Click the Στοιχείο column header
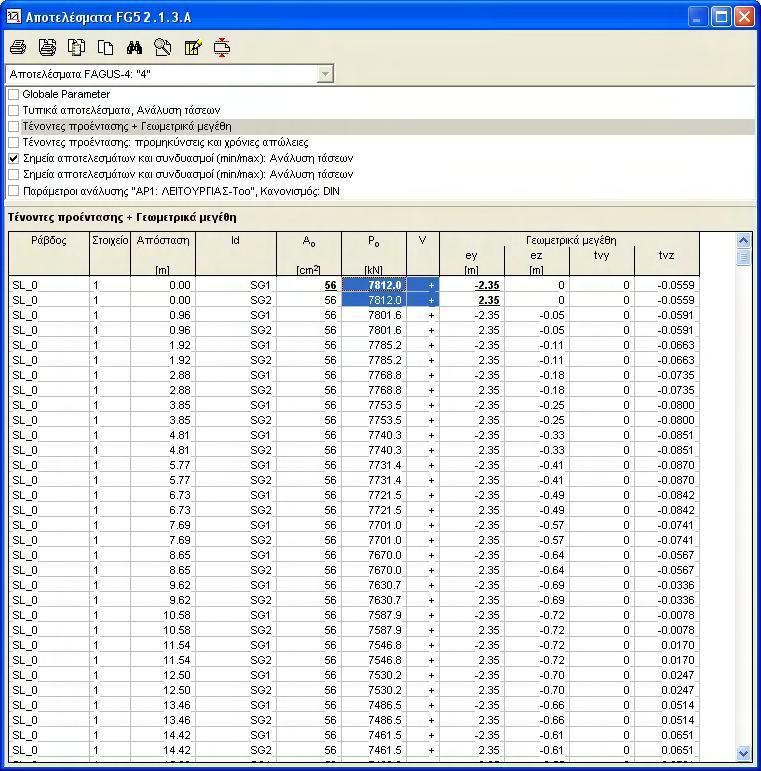This screenshot has width=761, height=771. tap(110, 254)
